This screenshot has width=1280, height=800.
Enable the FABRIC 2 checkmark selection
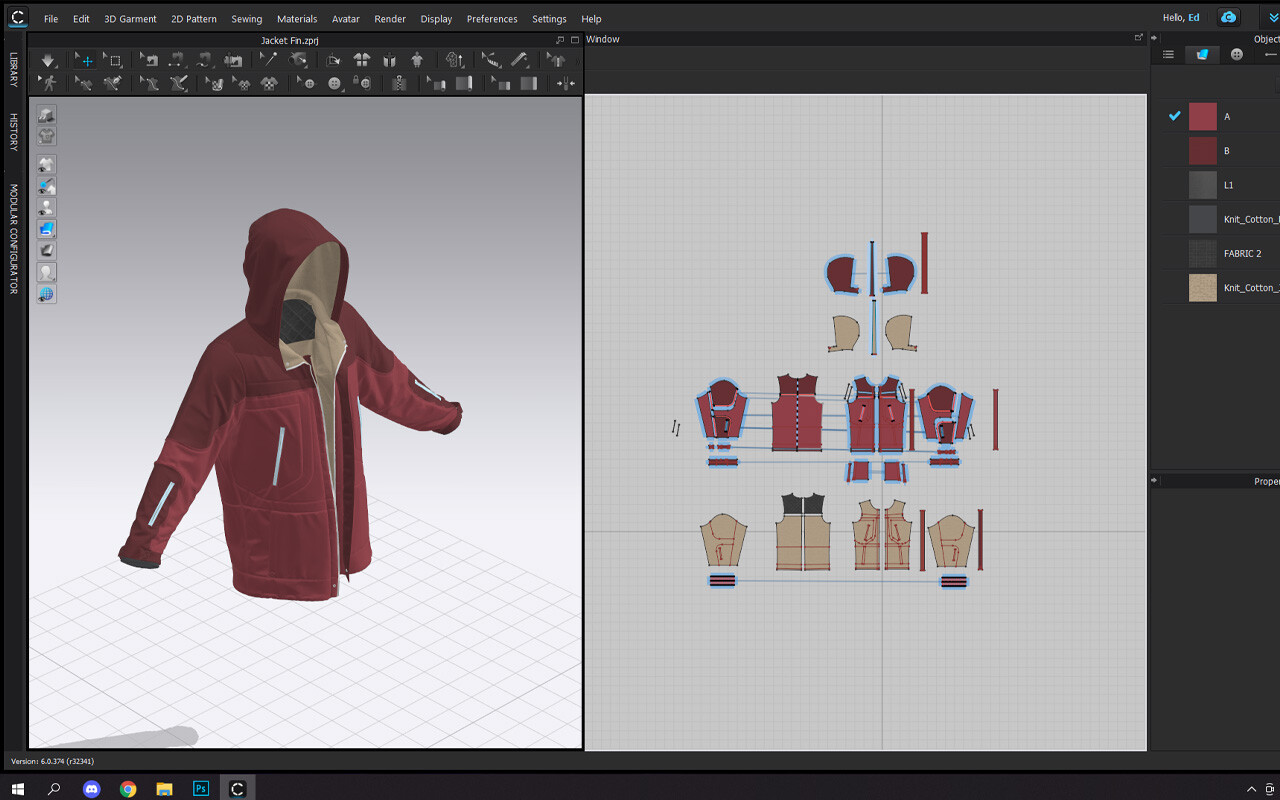click(x=1175, y=253)
